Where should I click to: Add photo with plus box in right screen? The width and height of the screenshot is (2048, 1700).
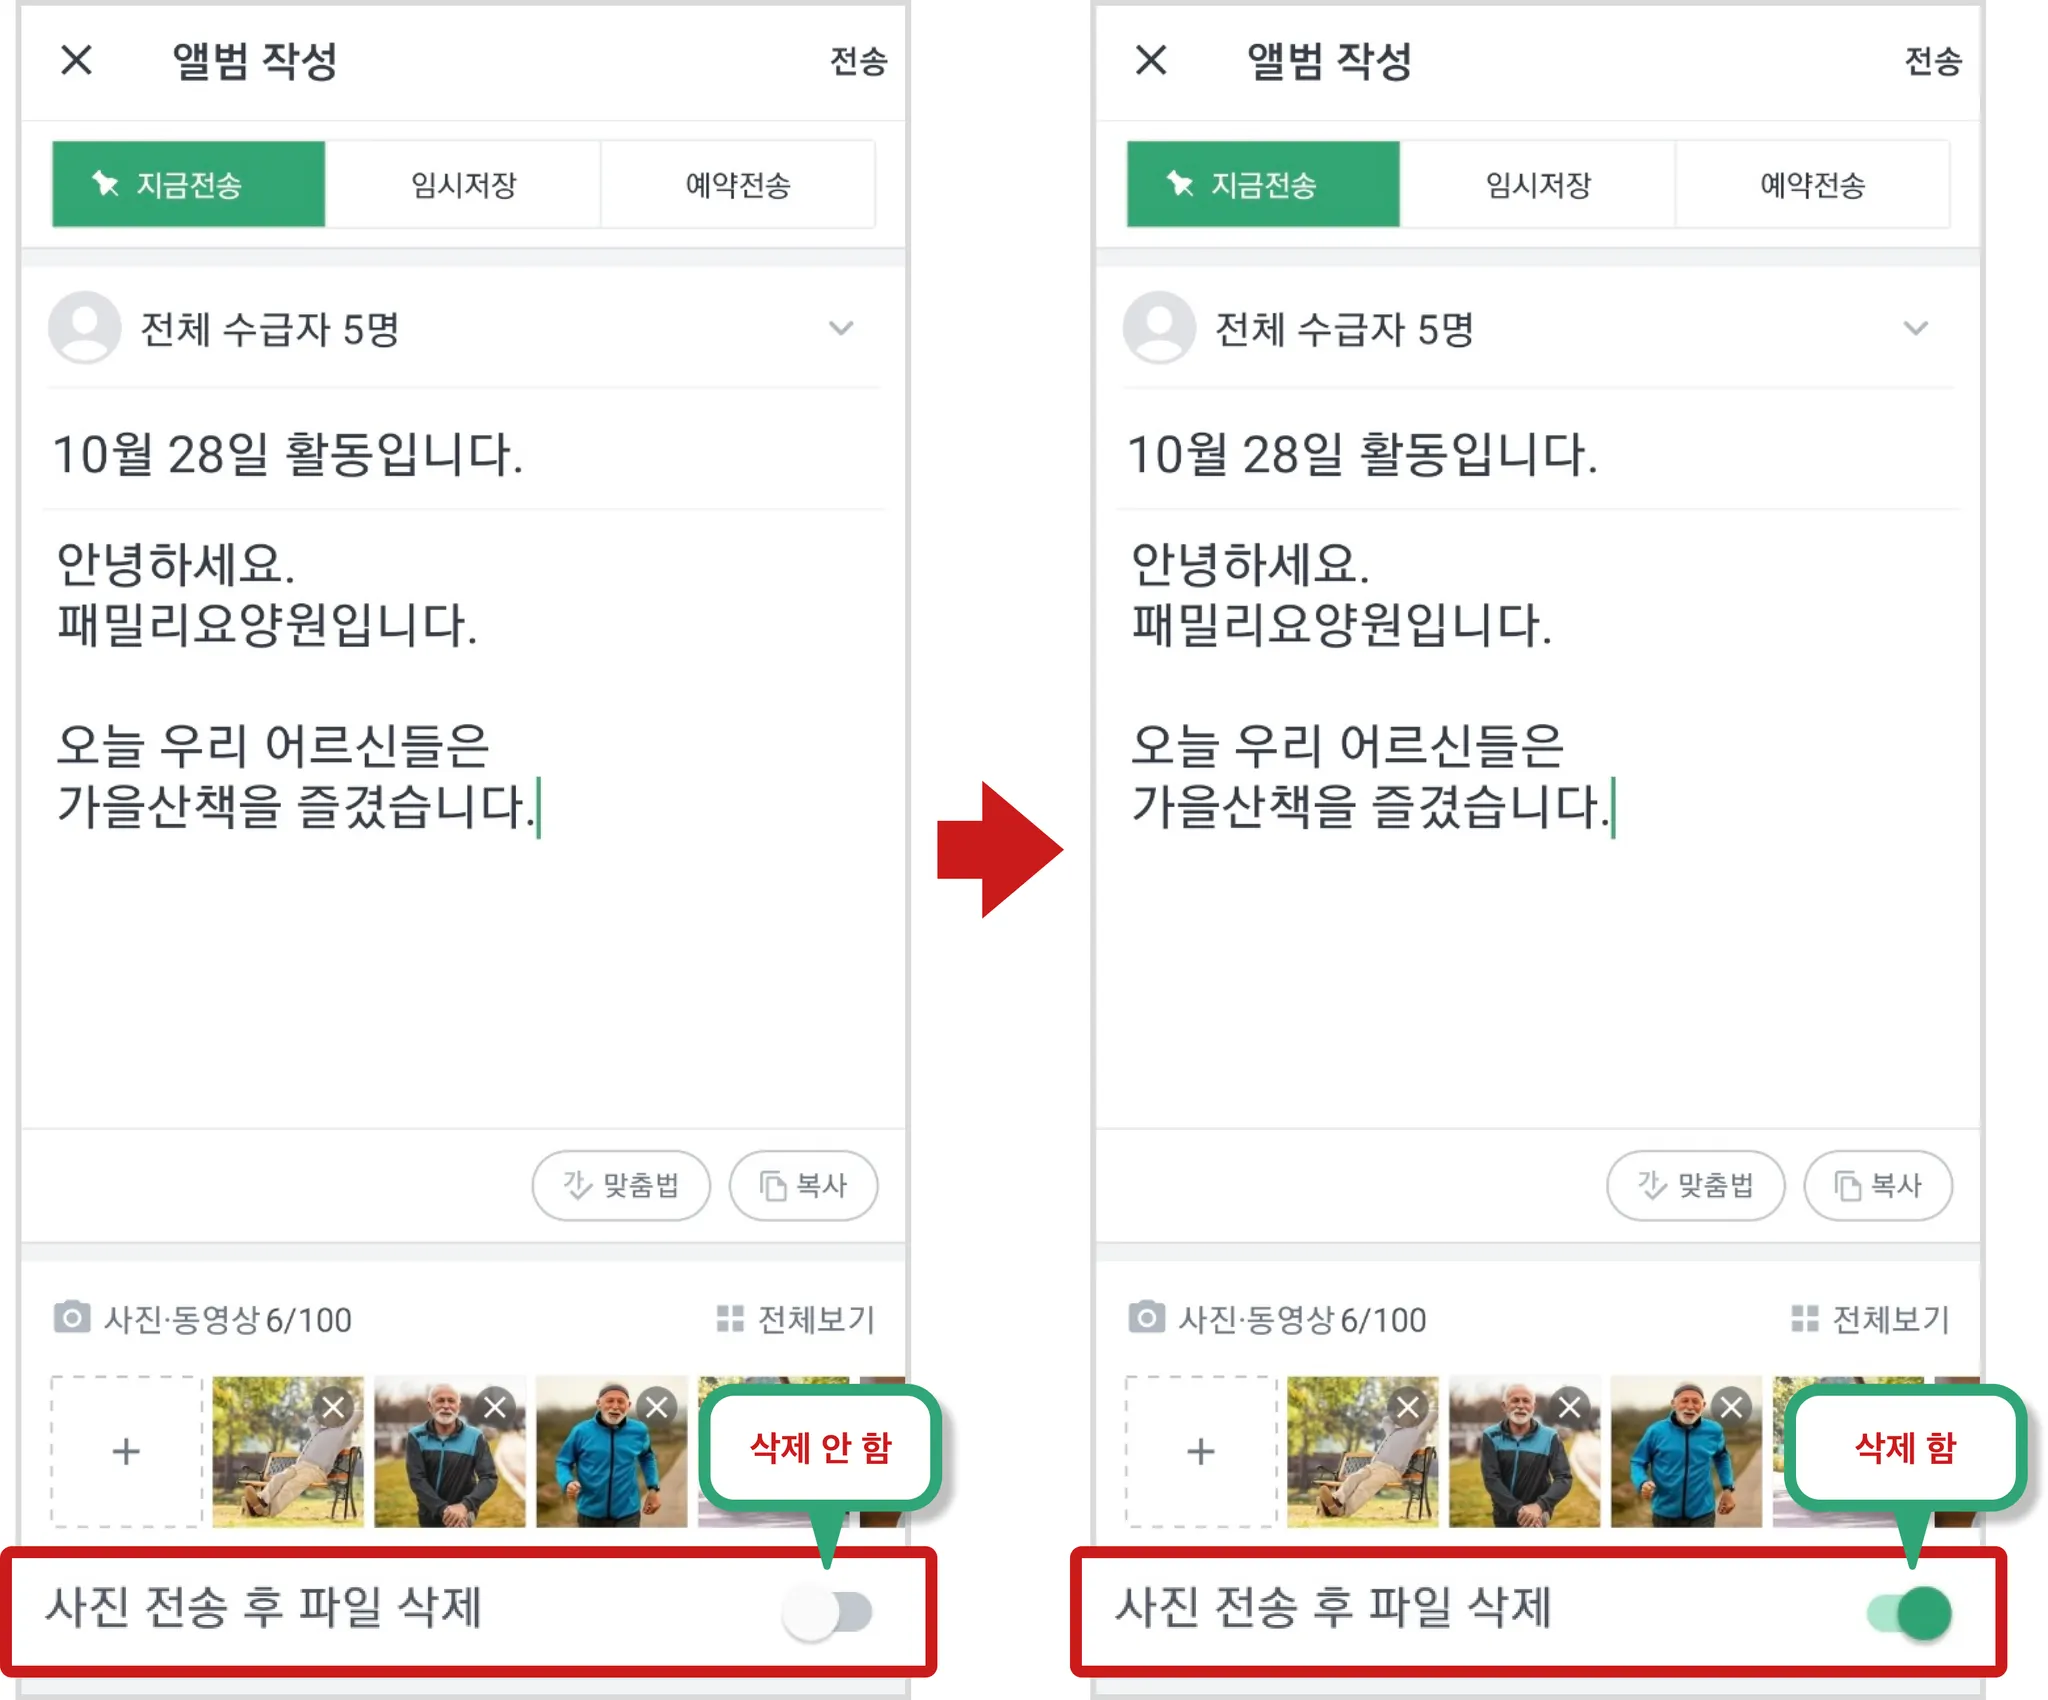pyautogui.click(x=1200, y=1451)
